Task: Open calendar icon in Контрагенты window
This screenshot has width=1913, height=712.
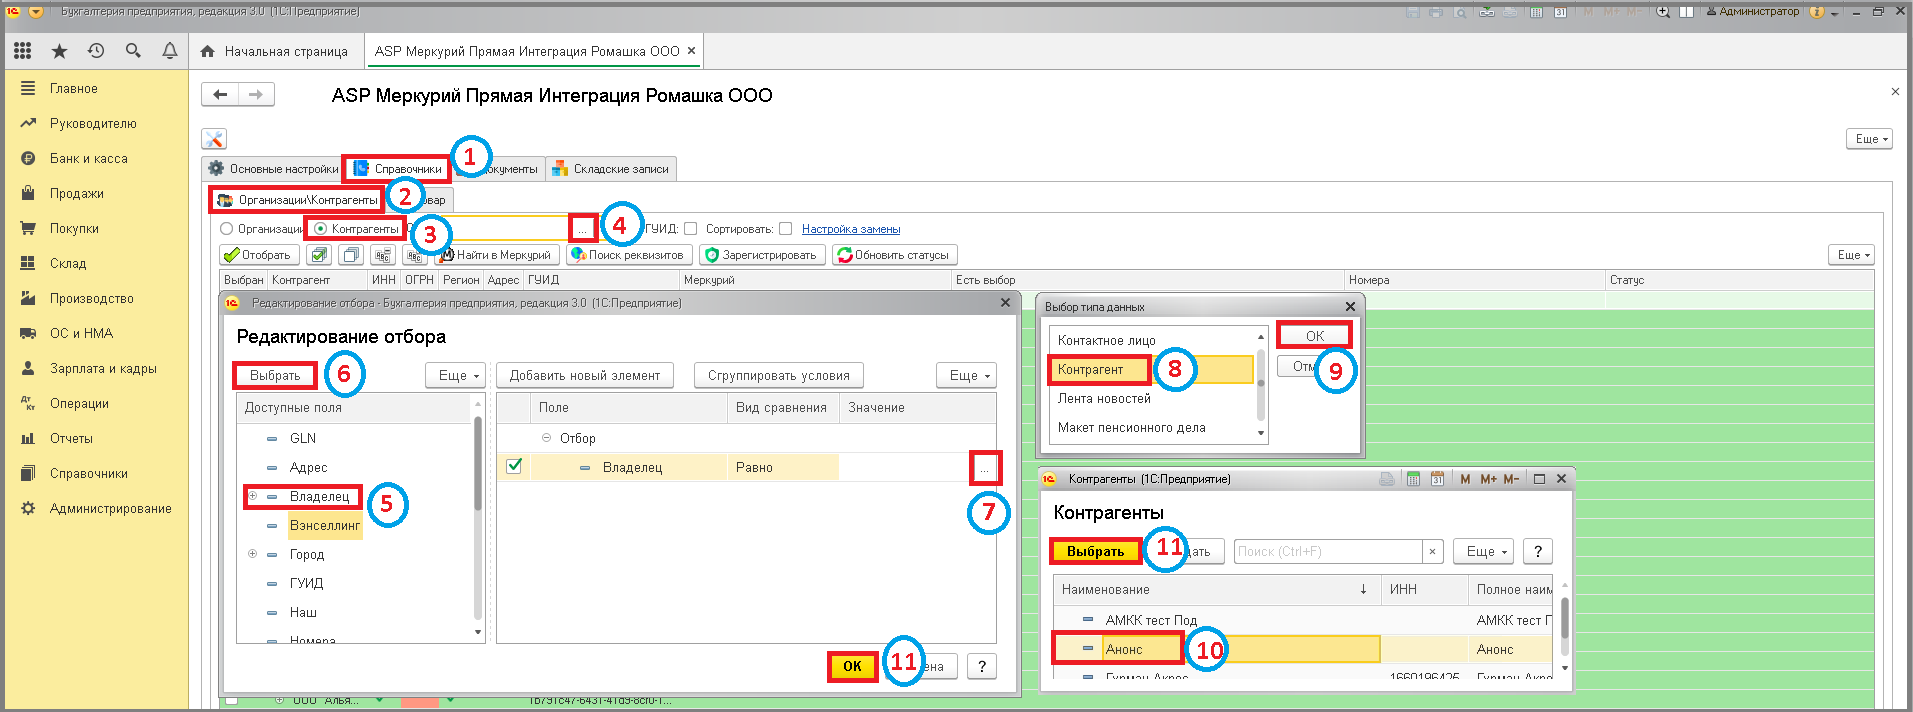Action: (x=1437, y=479)
